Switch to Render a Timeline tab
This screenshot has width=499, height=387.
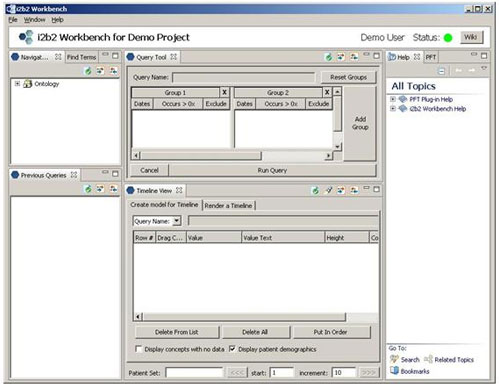tap(228, 206)
